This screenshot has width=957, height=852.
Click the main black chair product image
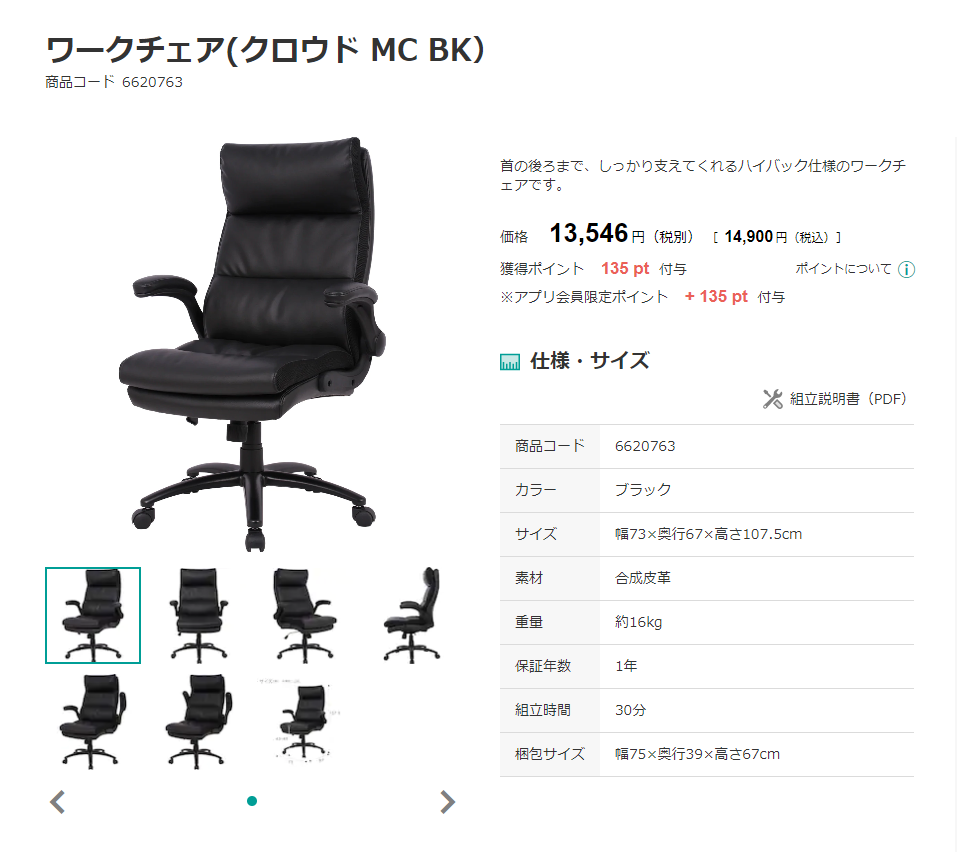[x=251, y=344]
